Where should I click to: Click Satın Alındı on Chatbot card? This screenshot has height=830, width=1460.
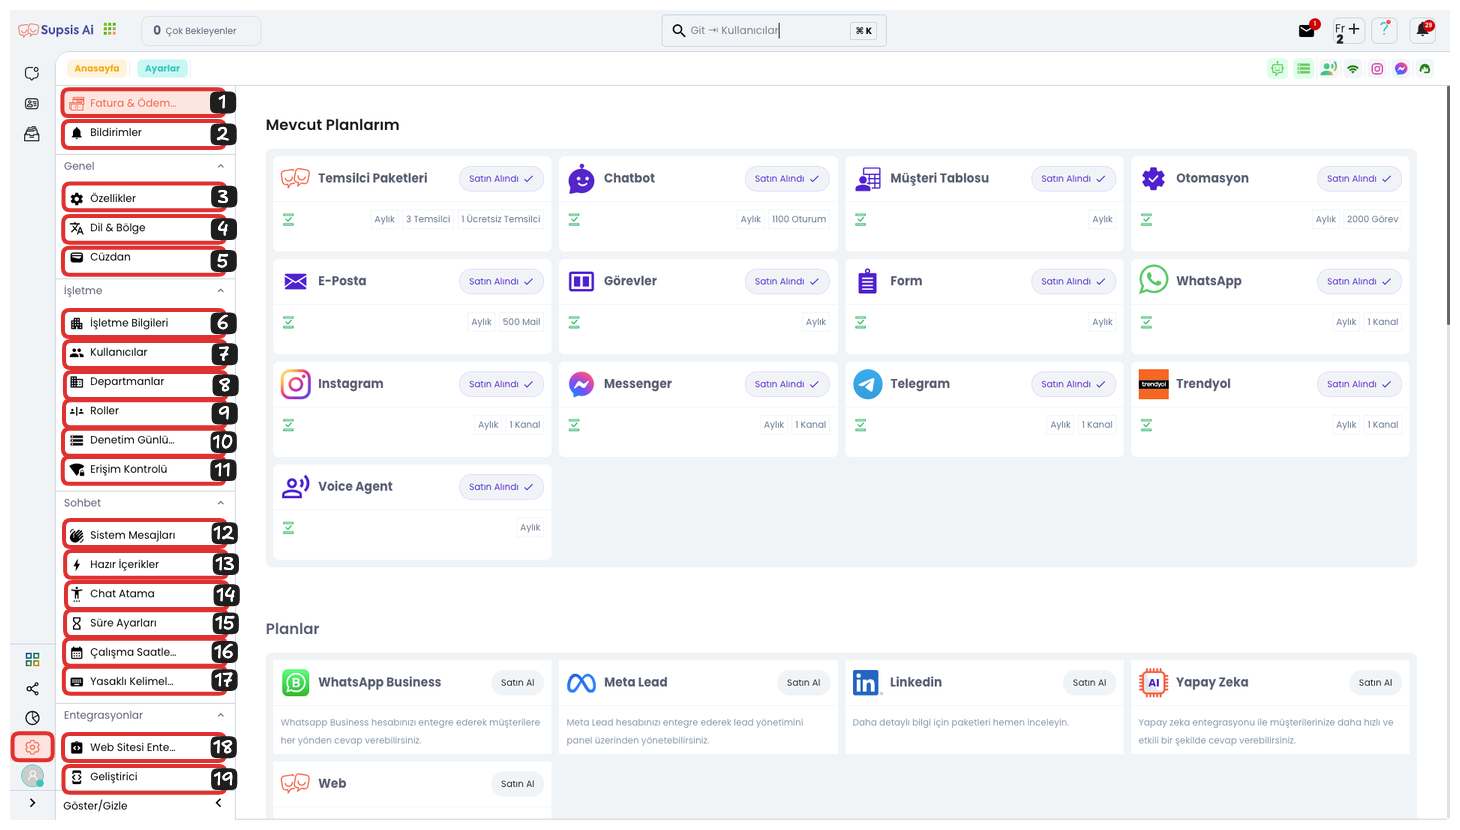(787, 179)
